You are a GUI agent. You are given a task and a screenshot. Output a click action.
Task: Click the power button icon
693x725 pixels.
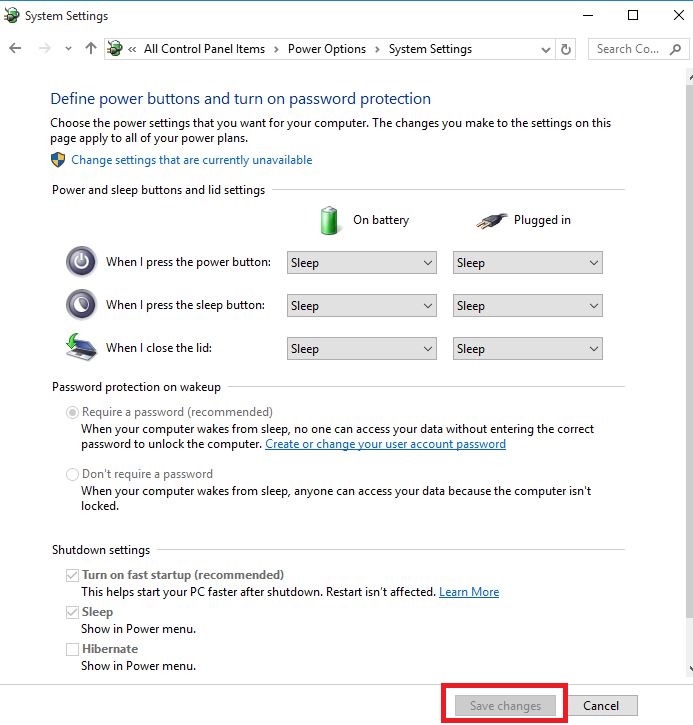81,261
